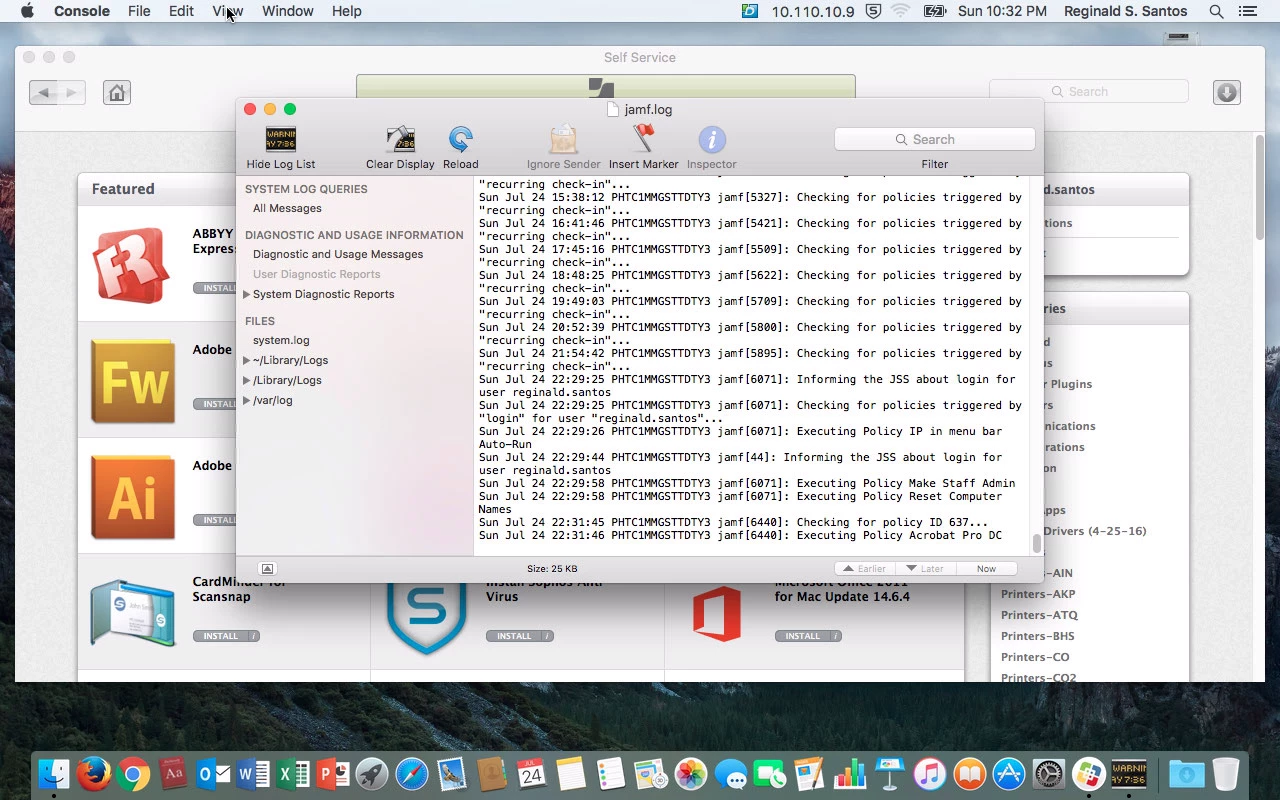The image size is (1280, 800).
Task: Open the File menu
Action: click(x=139, y=11)
